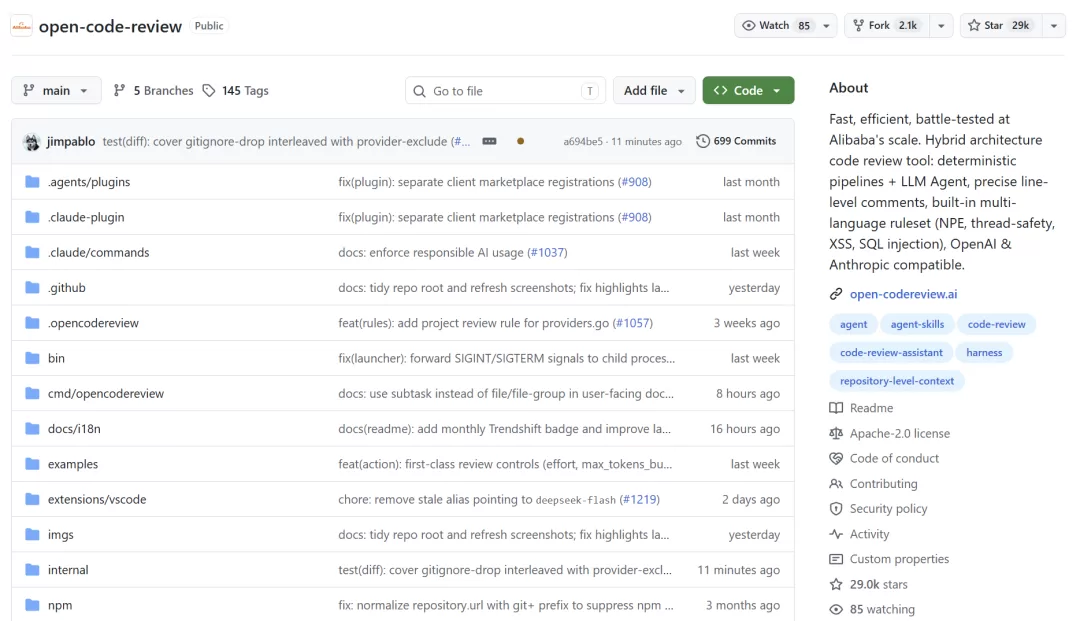Image resolution: width=1080 pixels, height=621 pixels.
Task: Click the Custom properties icon
Action: 835,559
